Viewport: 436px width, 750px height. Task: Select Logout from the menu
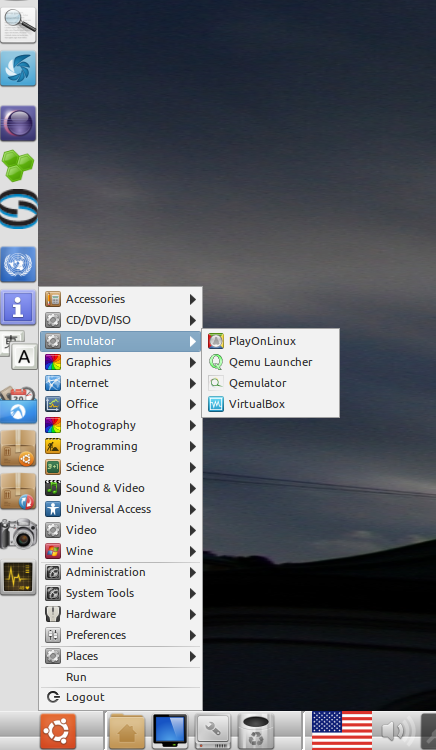pos(120,697)
